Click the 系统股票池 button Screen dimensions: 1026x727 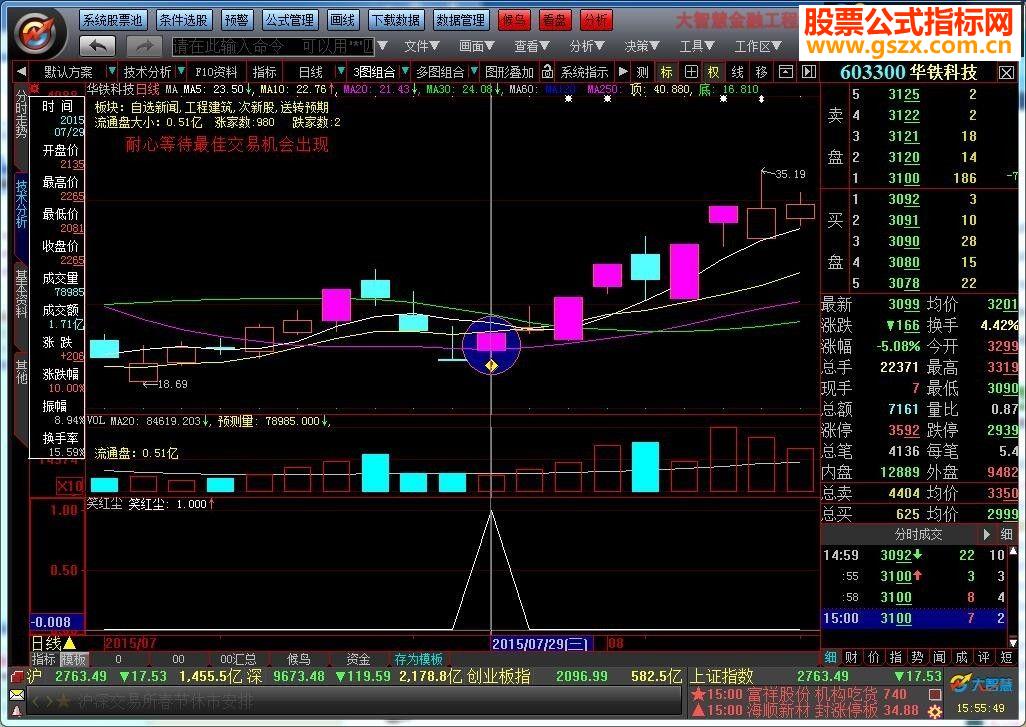[x=113, y=20]
